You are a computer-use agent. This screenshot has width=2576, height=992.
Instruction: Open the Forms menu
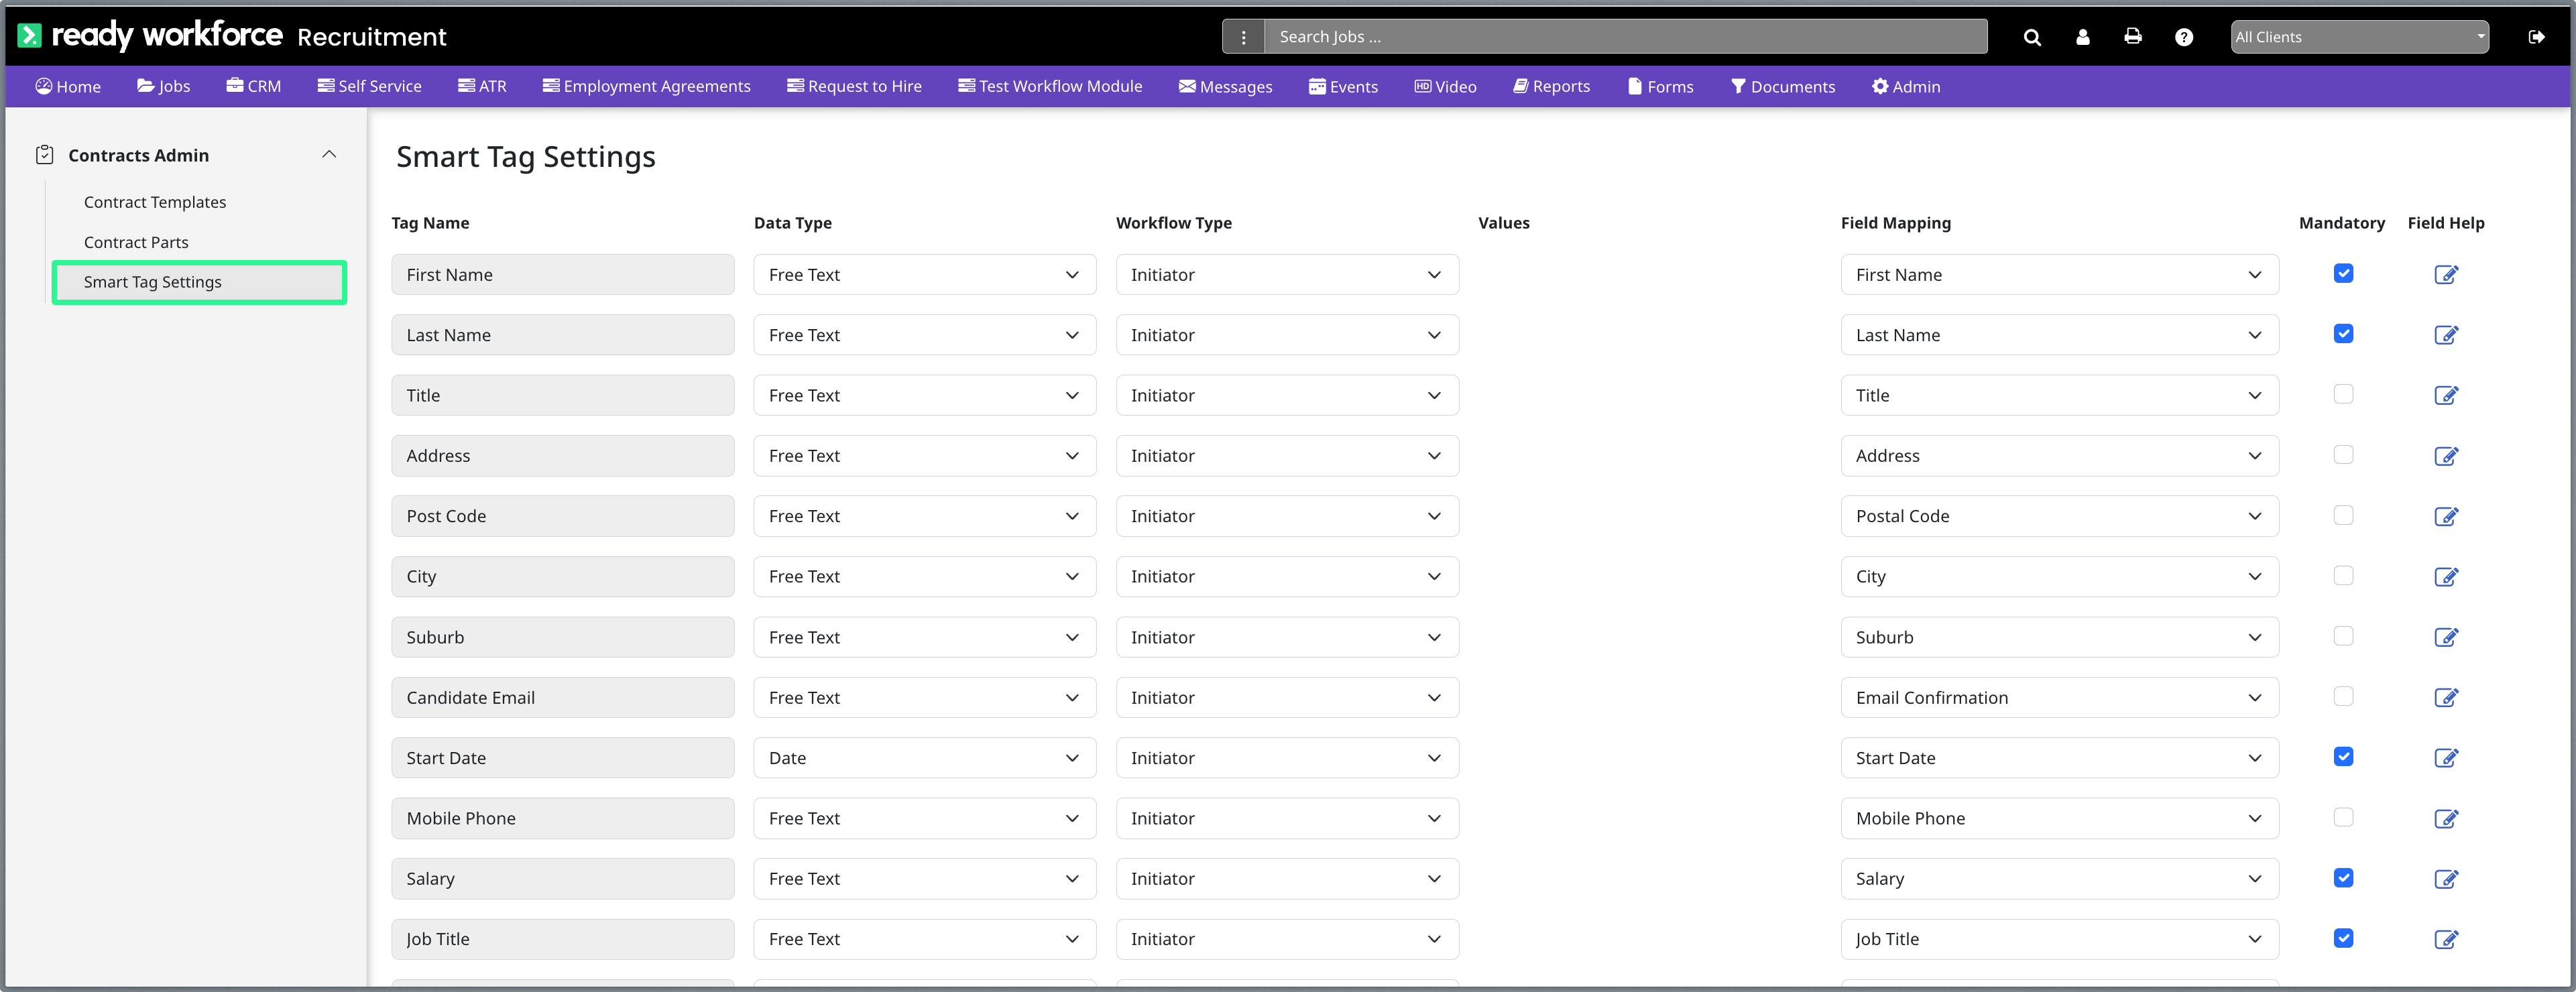coord(1660,87)
